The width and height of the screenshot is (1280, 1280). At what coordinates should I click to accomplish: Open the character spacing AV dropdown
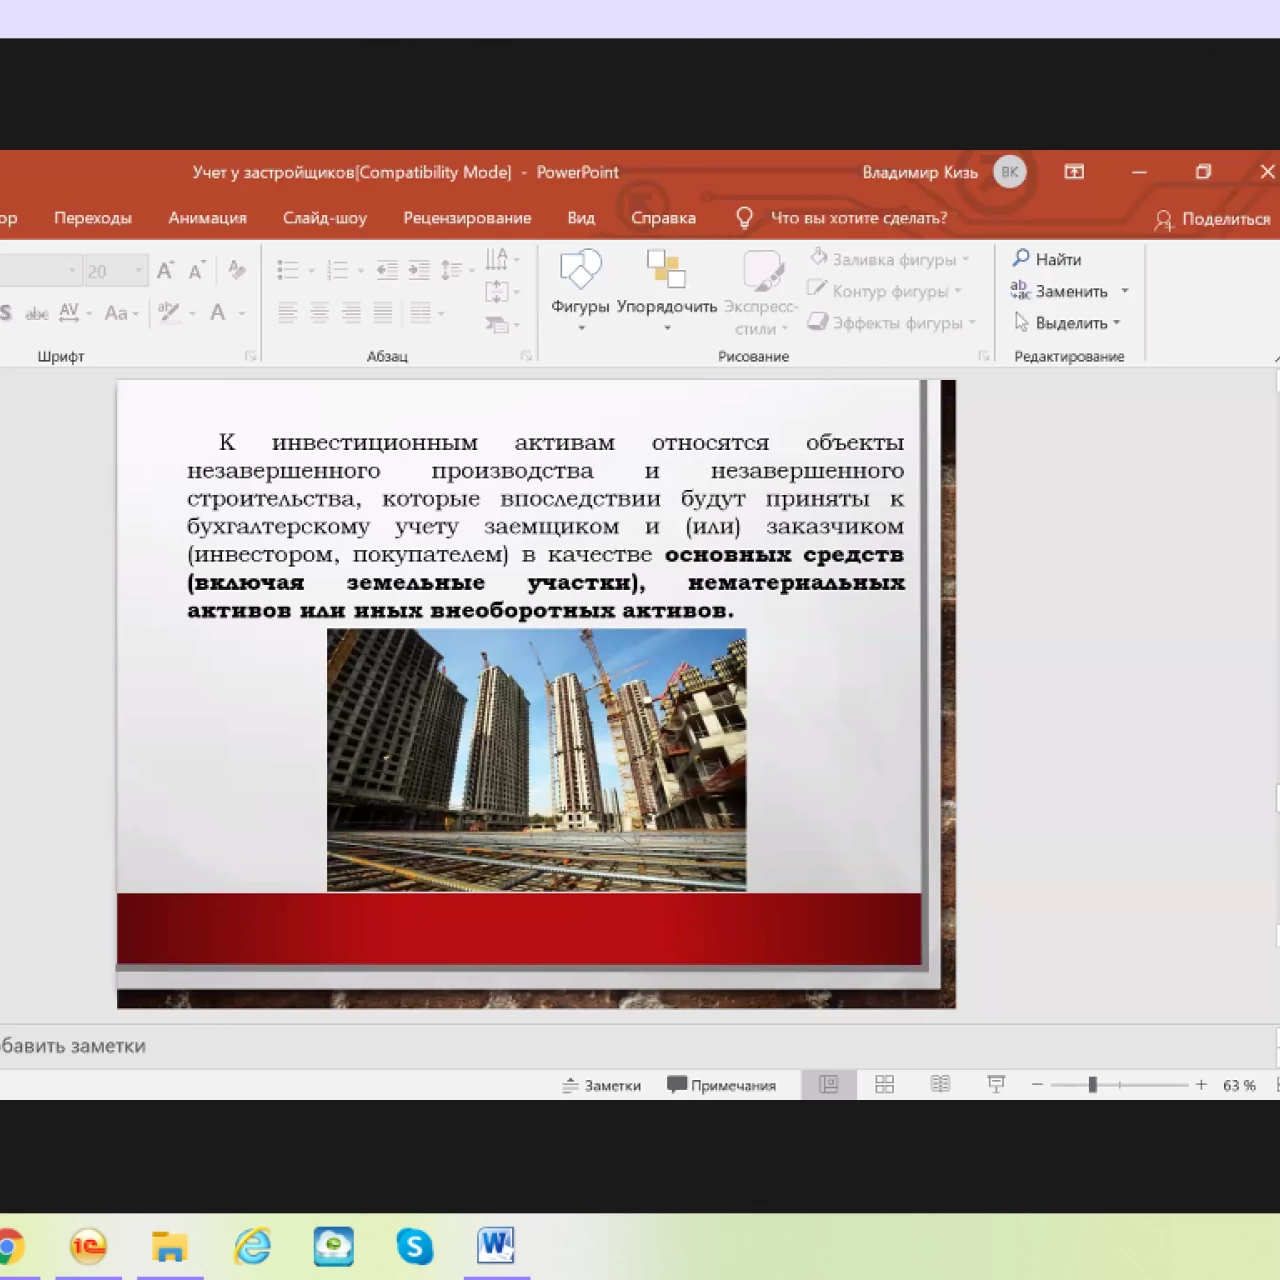(74, 313)
